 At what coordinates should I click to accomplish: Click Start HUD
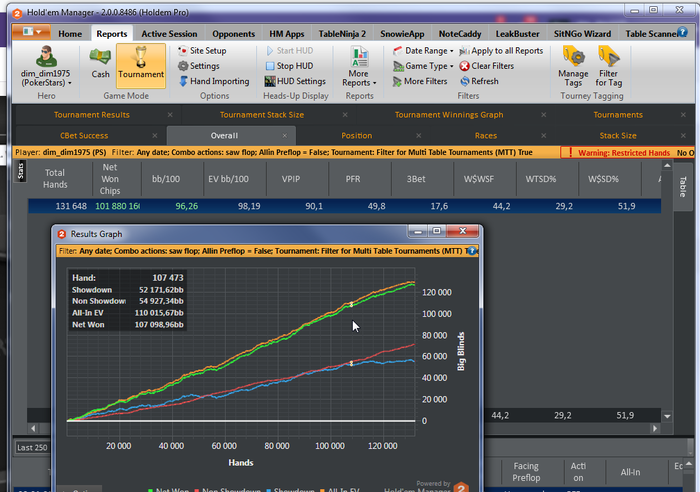tap(290, 50)
